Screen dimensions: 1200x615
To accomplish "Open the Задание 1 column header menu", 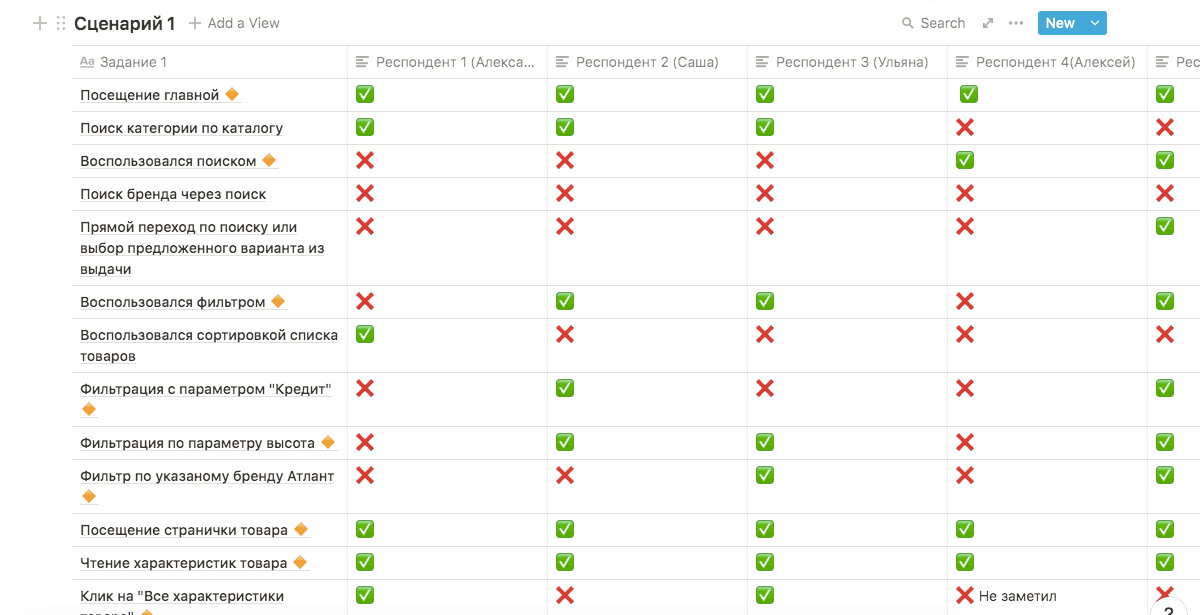I will [x=133, y=62].
